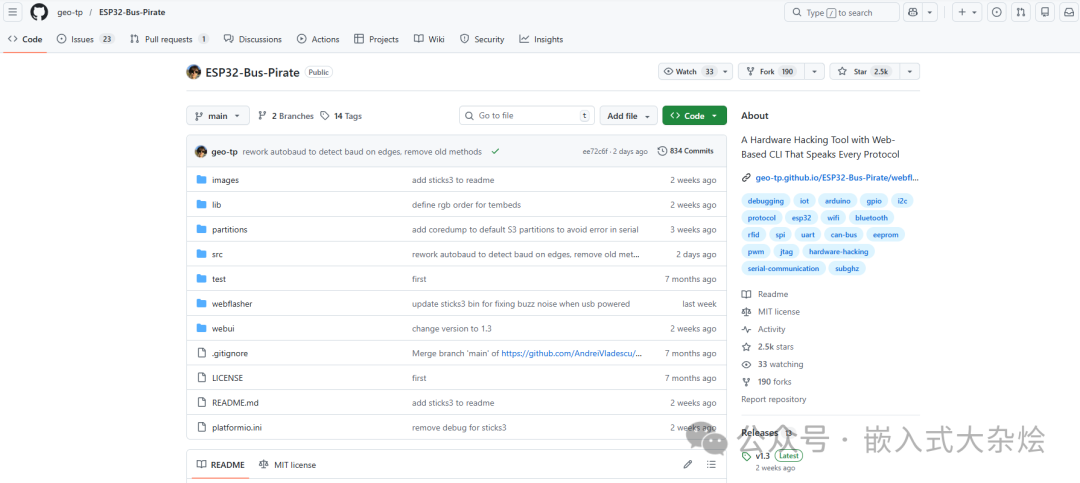This screenshot has height=483, width=1080.
Task: Open the 834 Commits history link
Action: tap(686, 151)
